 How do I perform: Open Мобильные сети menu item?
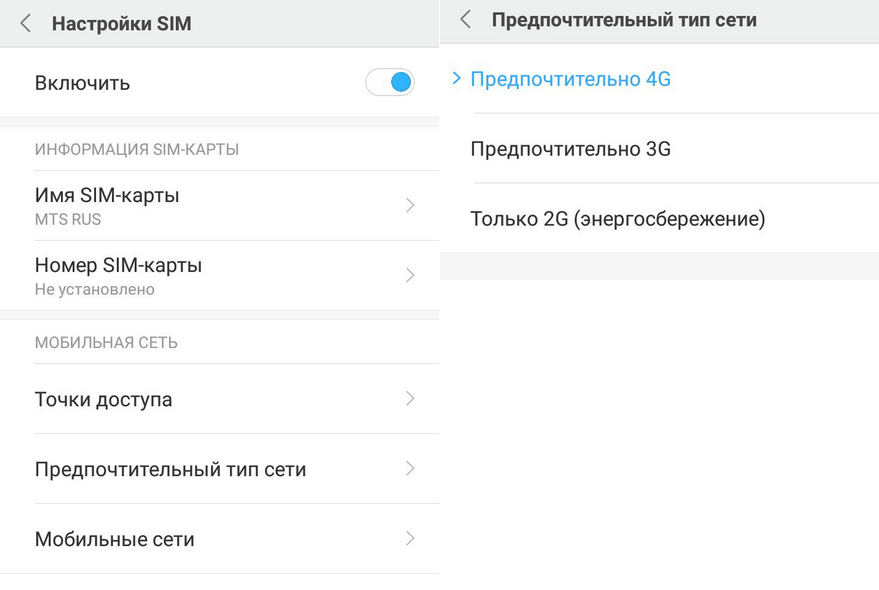point(114,540)
